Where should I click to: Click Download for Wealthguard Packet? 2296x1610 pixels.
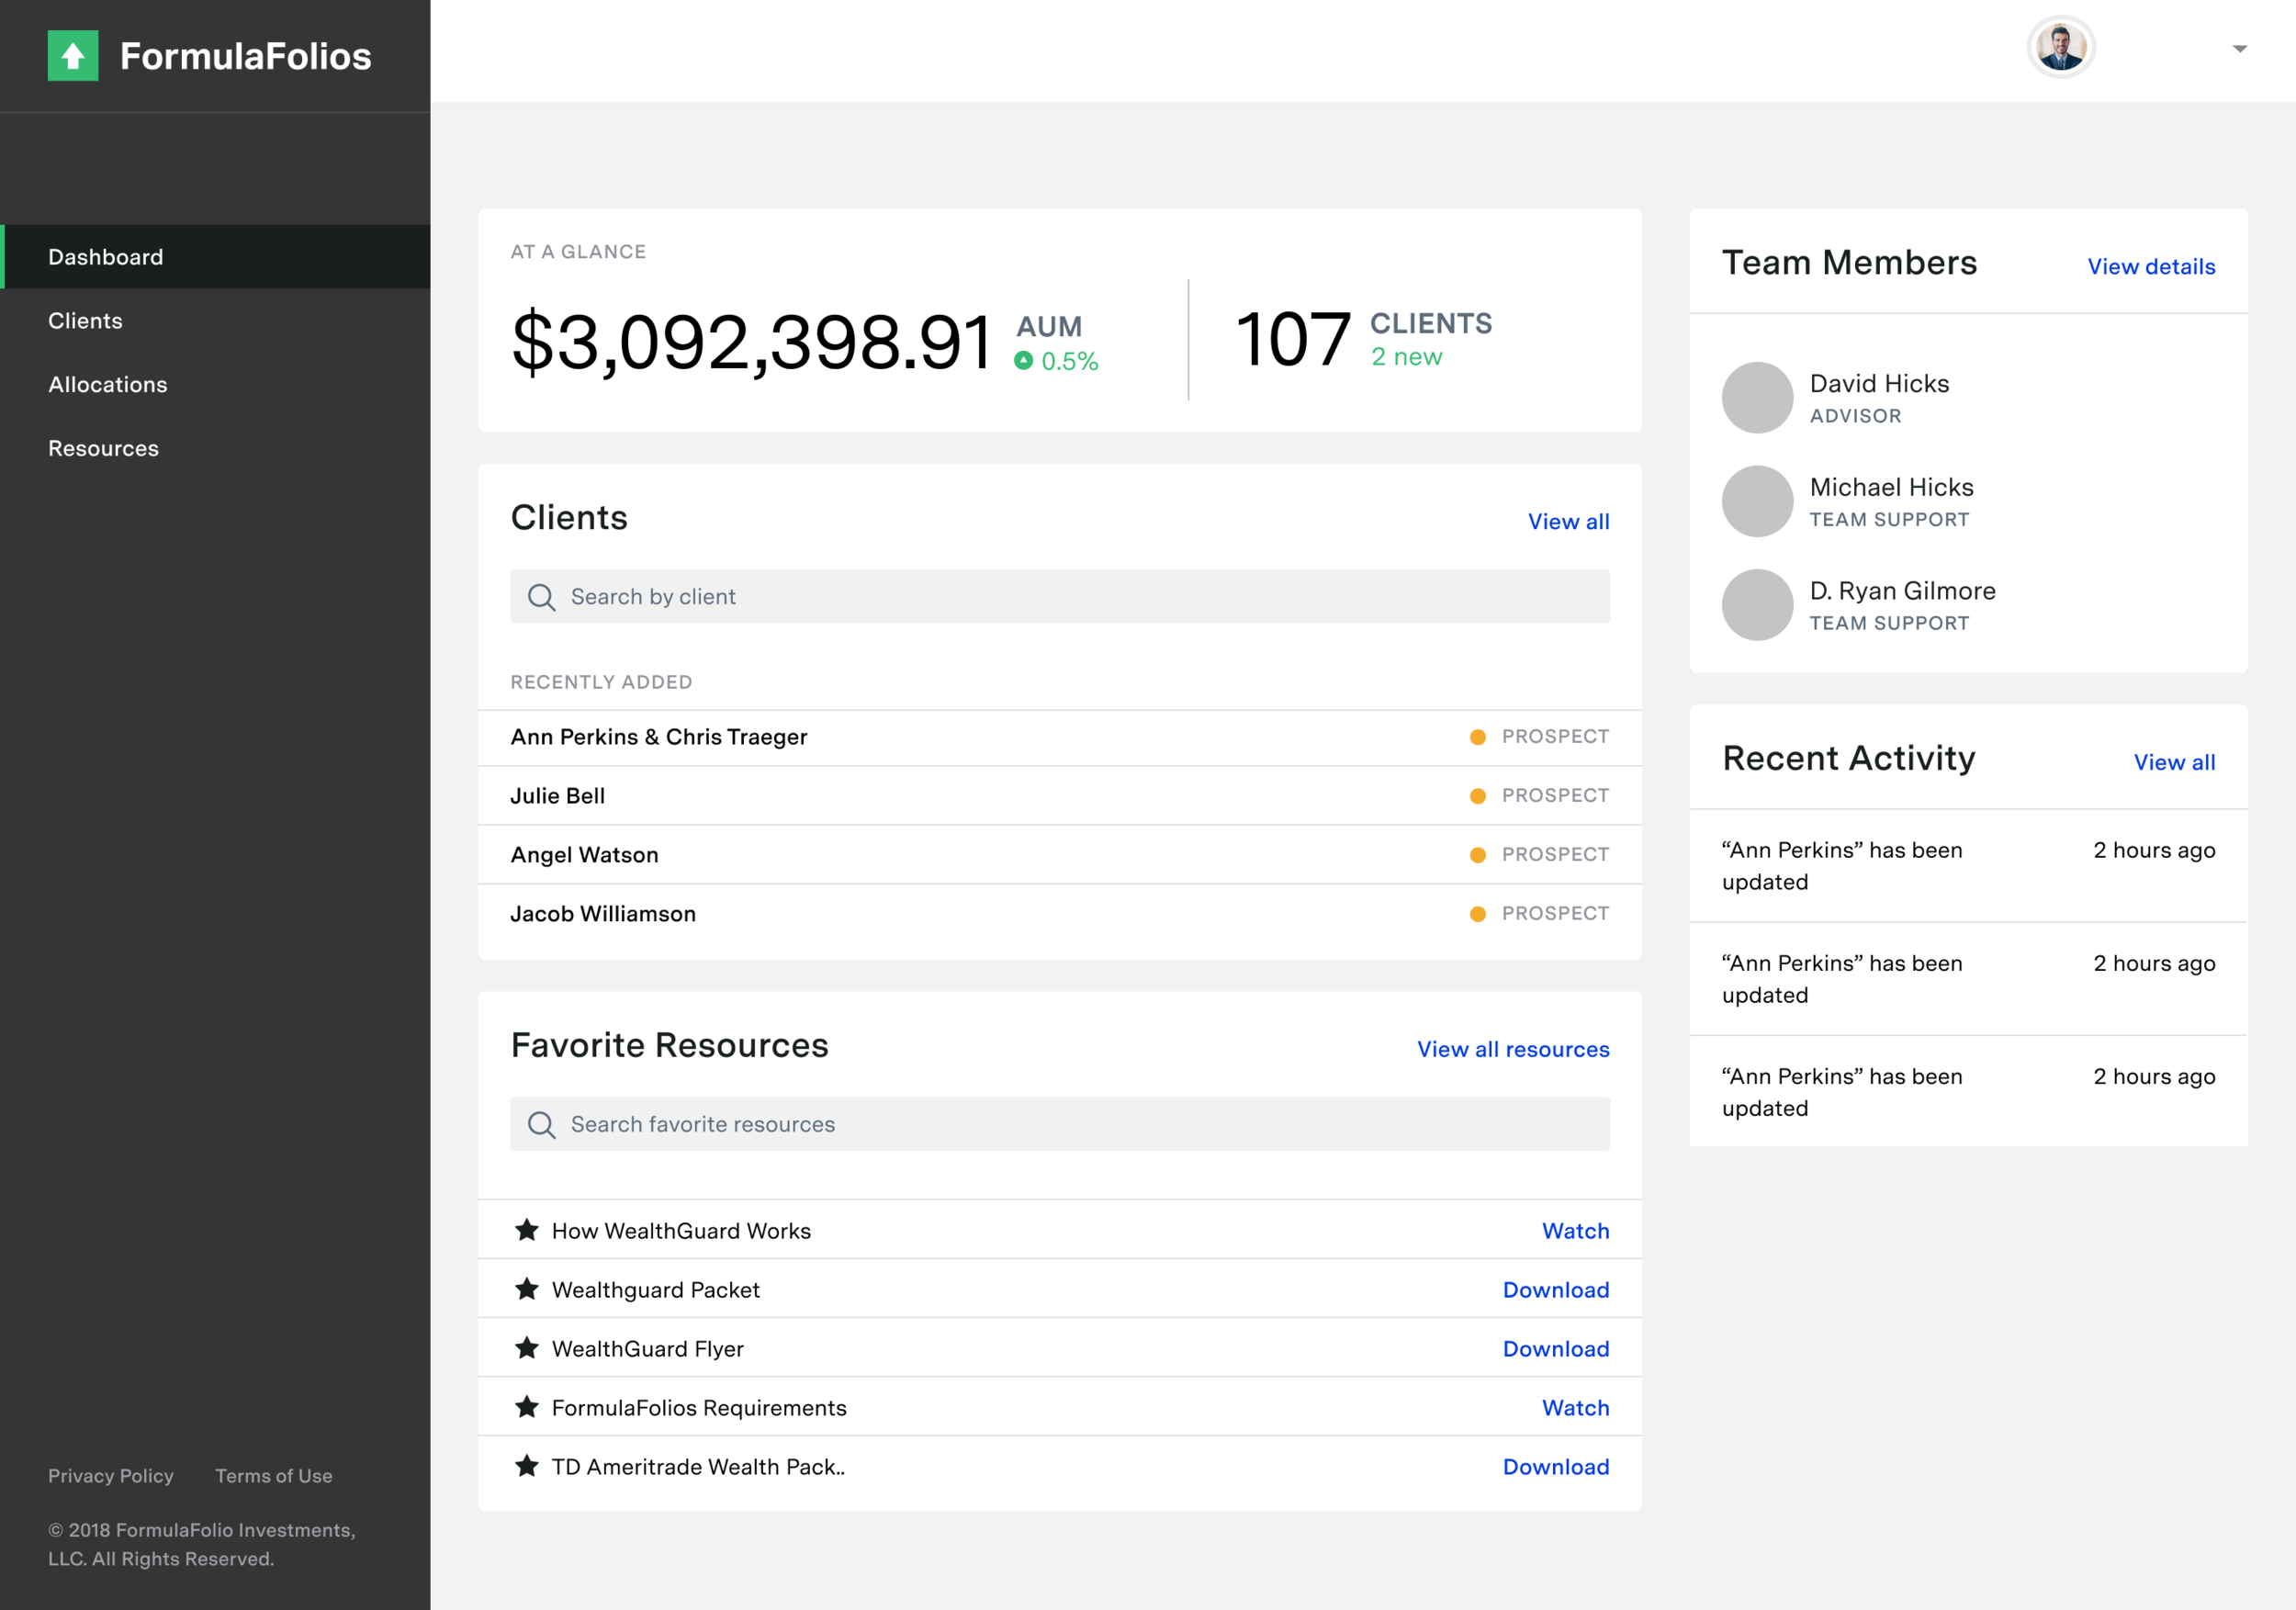[x=1556, y=1290]
